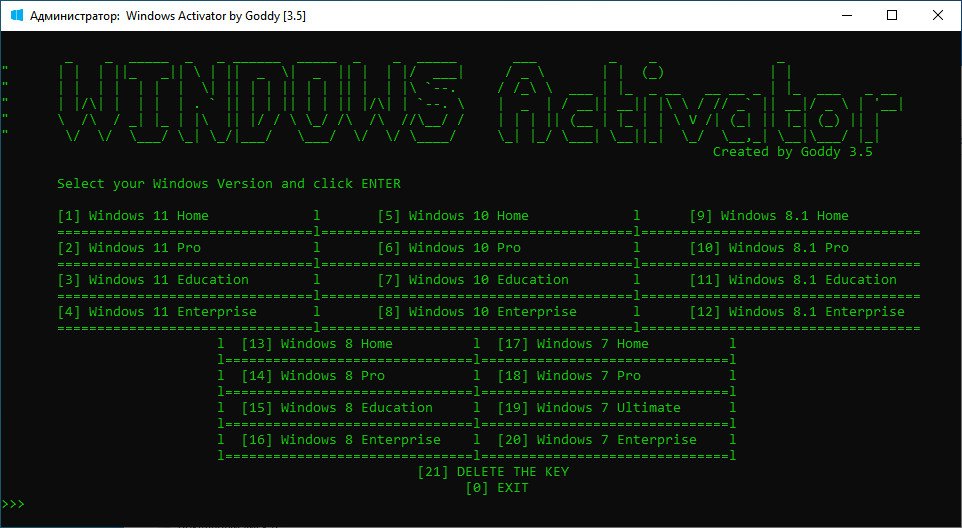Select the '[13] Windows 8 Home' entry
Image resolution: width=962 pixels, height=528 pixels.
tap(317, 344)
